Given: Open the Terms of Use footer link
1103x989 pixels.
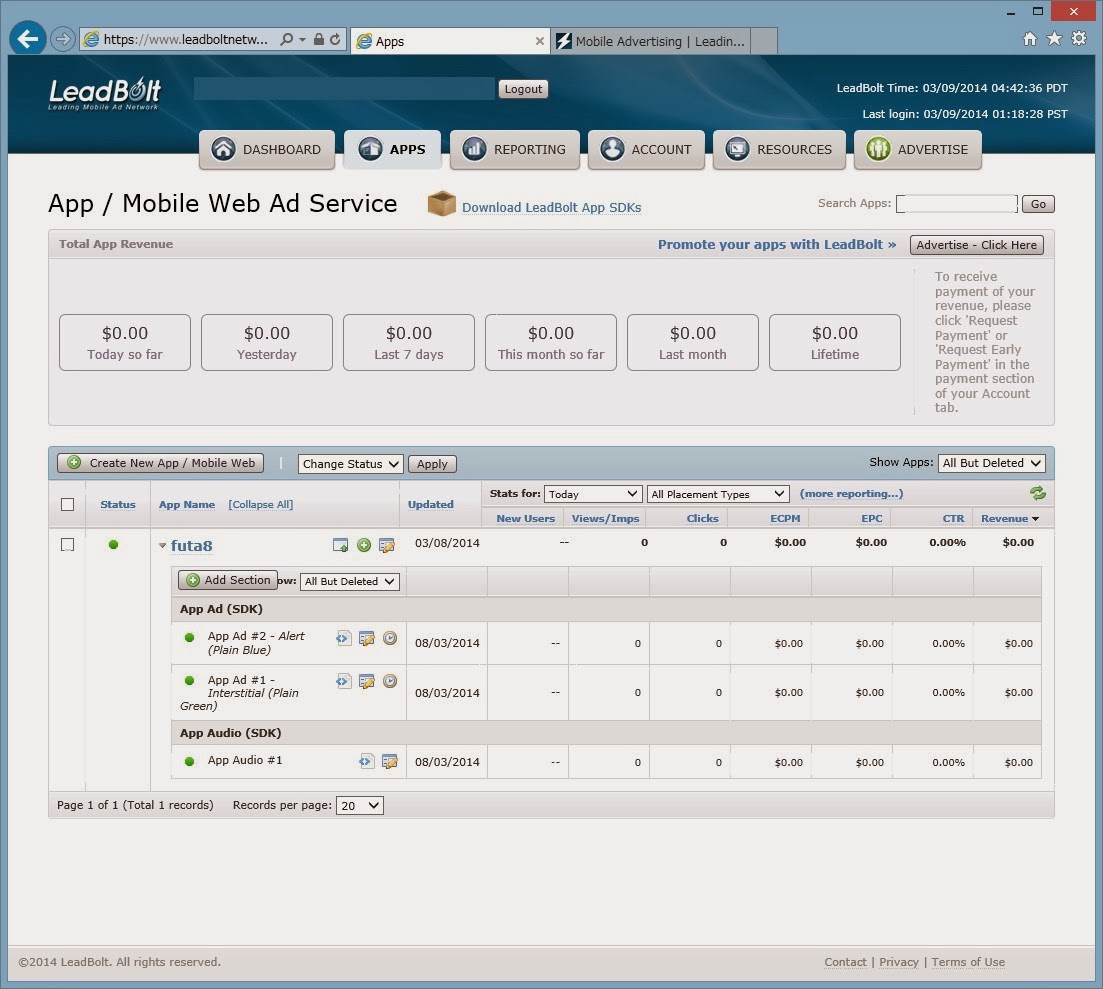Looking at the screenshot, I should click(968, 962).
